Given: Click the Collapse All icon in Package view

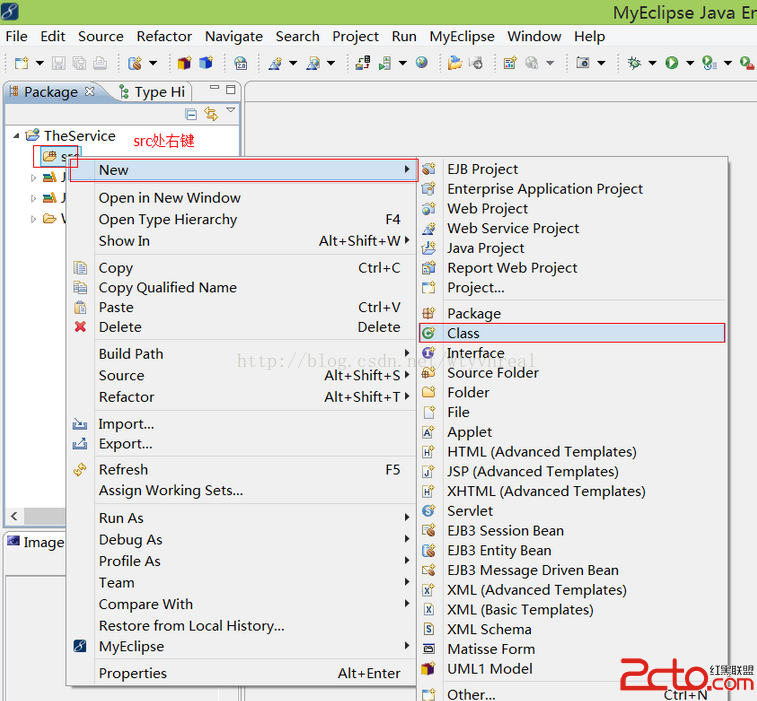Looking at the screenshot, I should [191, 114].
